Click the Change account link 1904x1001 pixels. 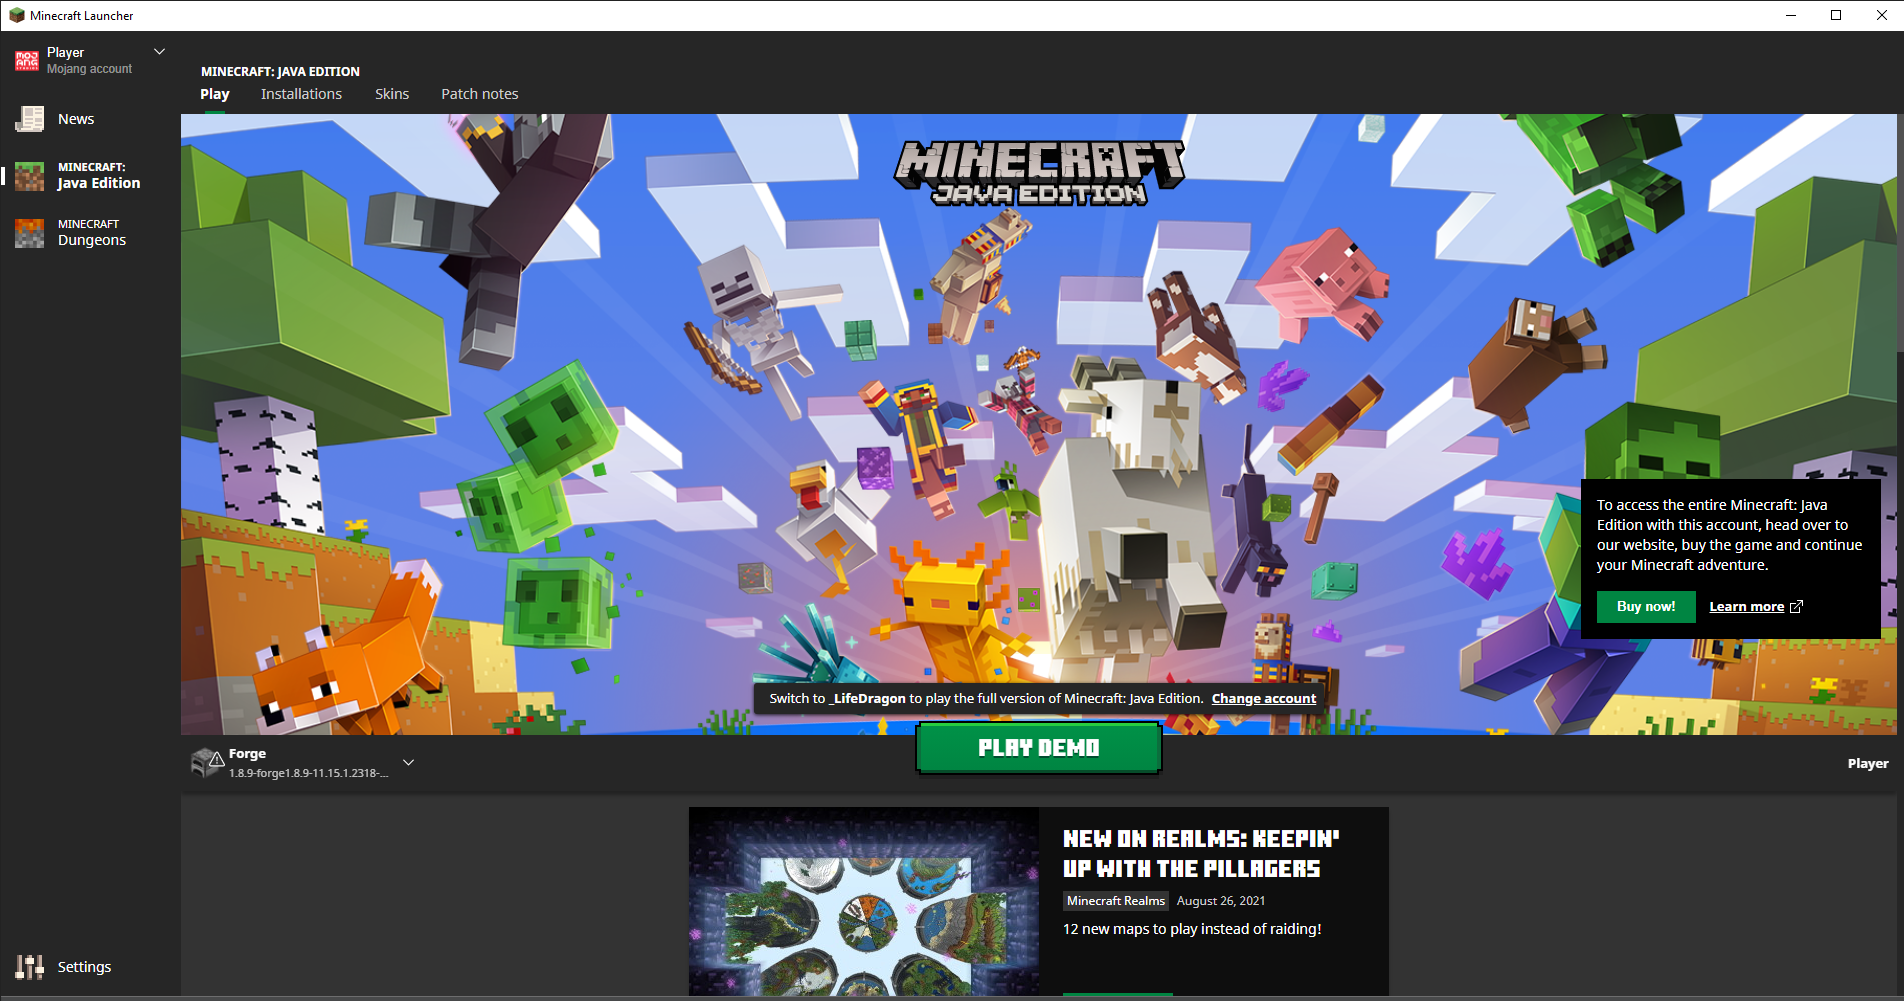[x=1264, y=699]
